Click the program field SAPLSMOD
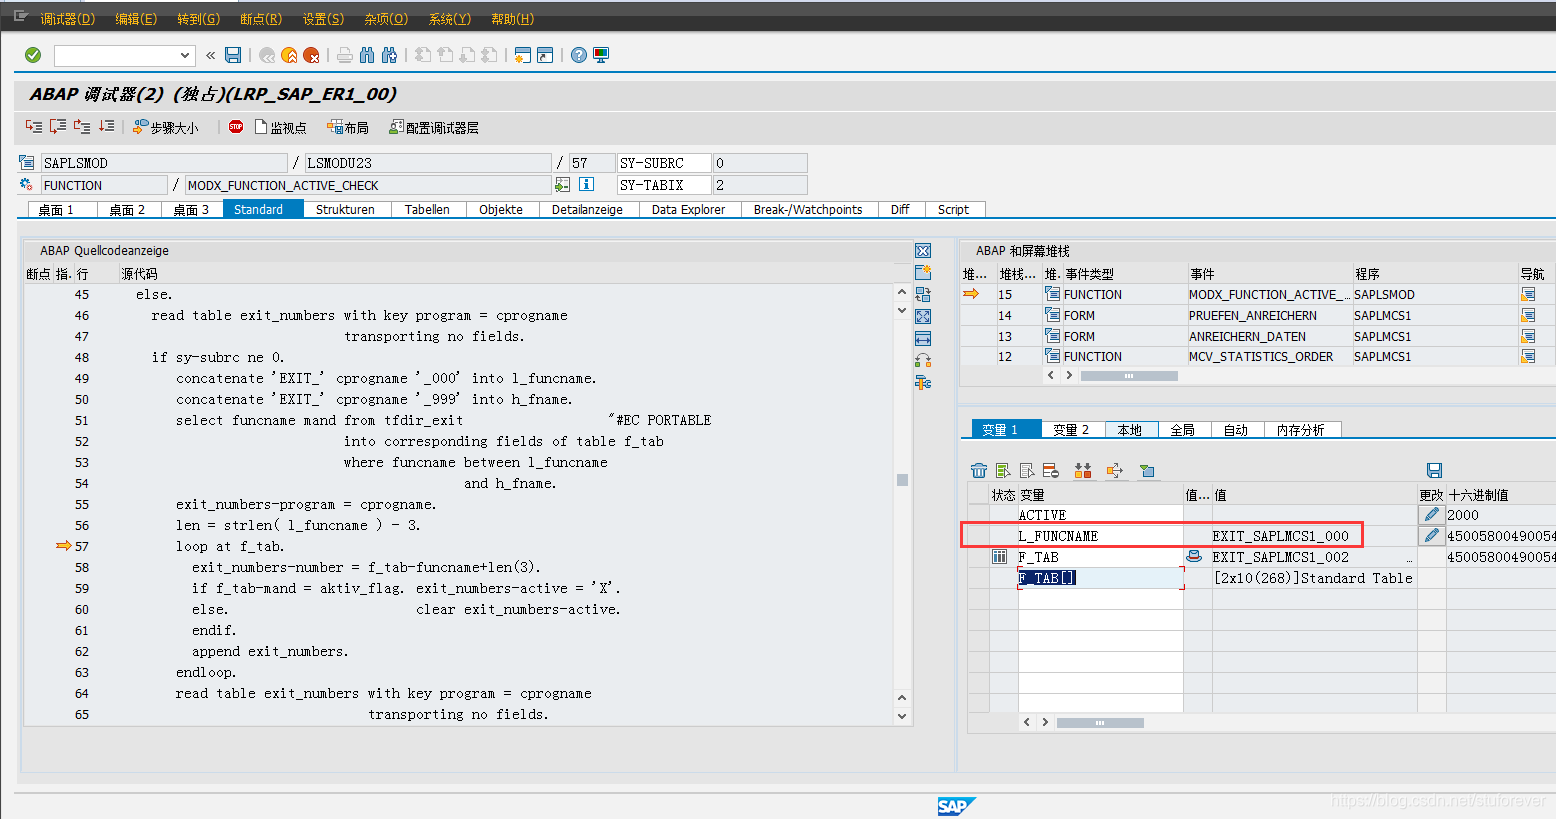The height and width of the screenshot is (819, 1556). click(164, 163)
